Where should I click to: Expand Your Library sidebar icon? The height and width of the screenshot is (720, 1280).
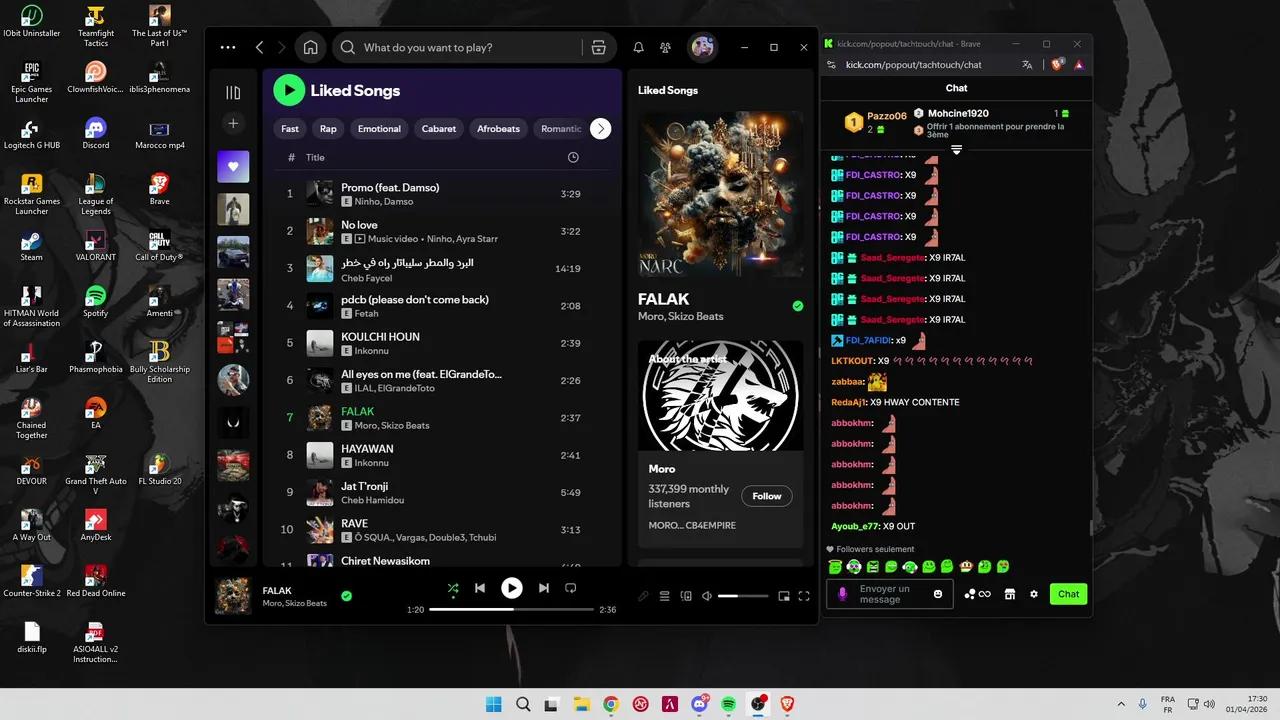(x=233, y=92)
